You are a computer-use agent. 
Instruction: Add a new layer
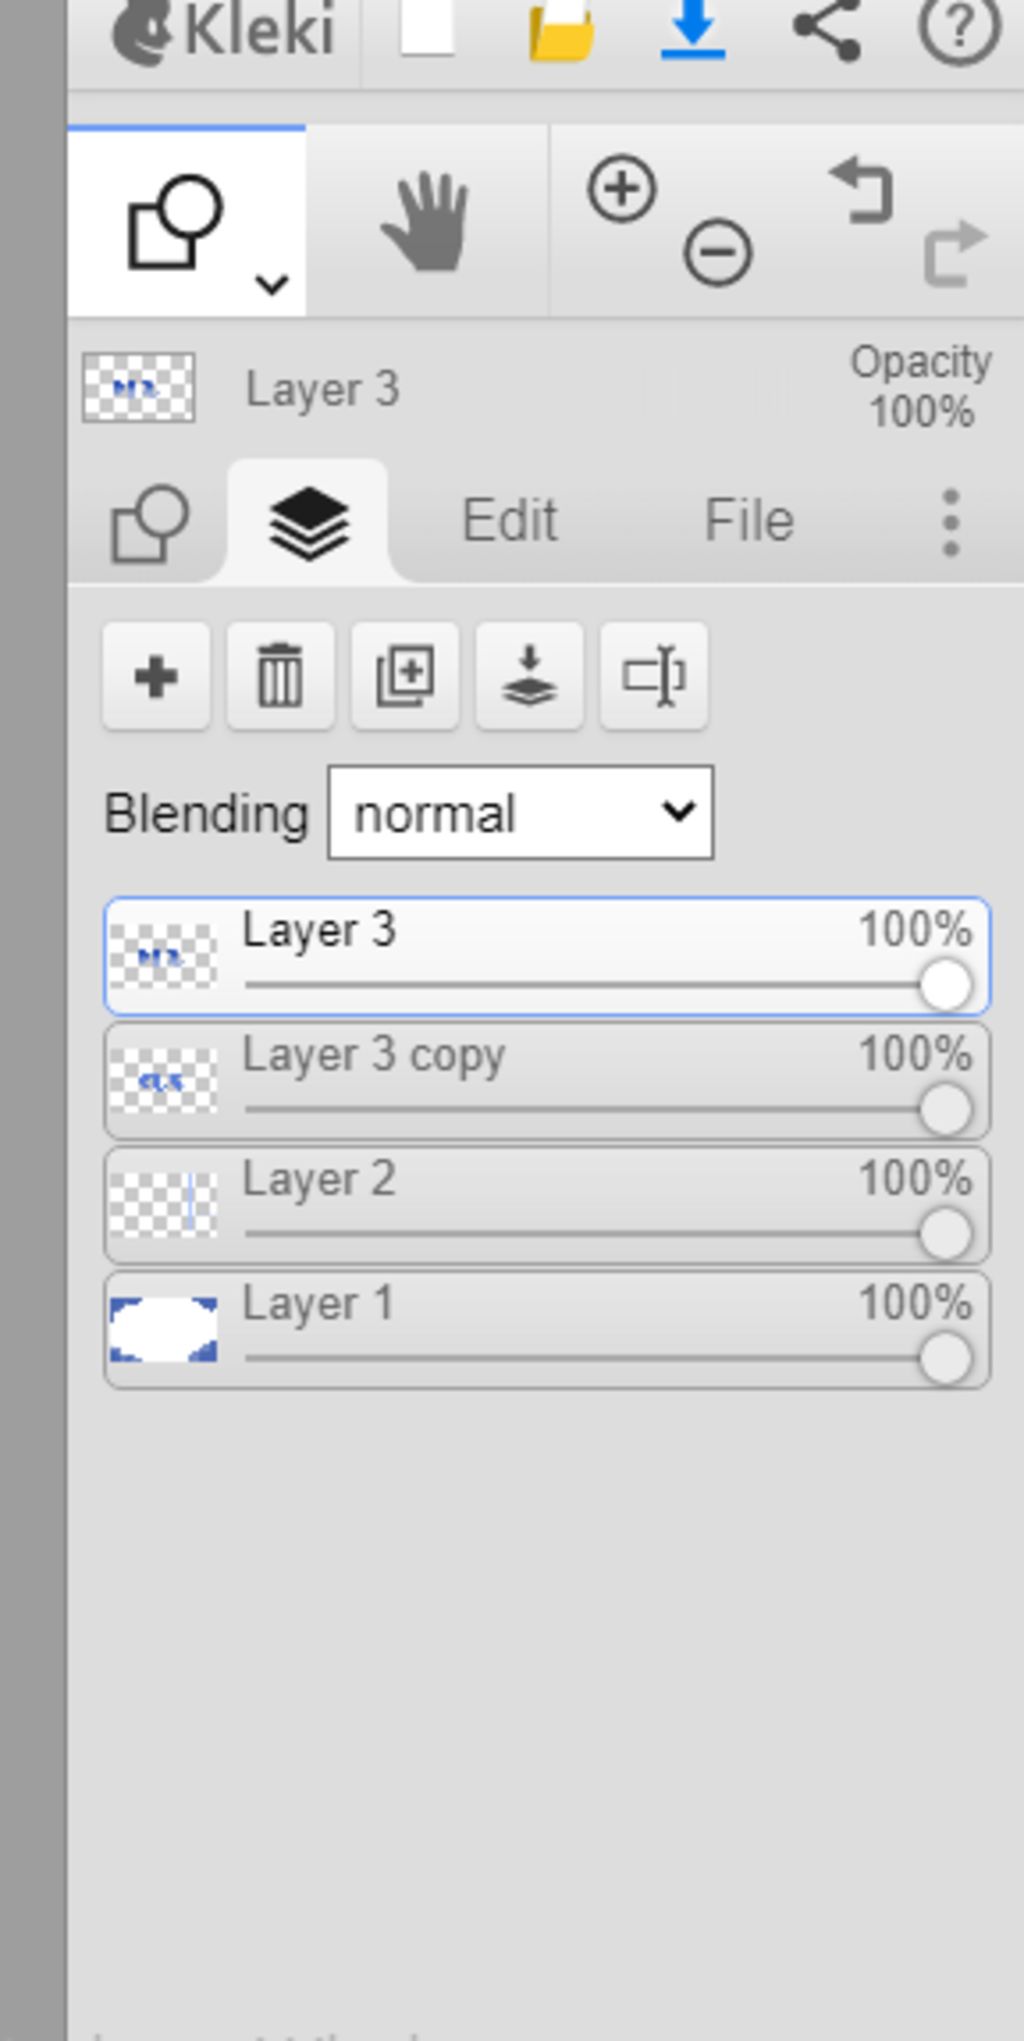[156, 677]
